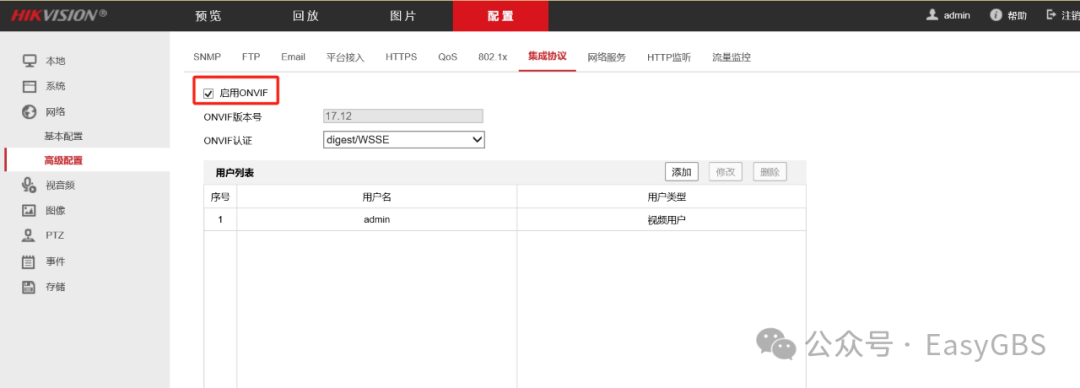Switch to the FTP tab
The image size is (1080, 388).
251,57
